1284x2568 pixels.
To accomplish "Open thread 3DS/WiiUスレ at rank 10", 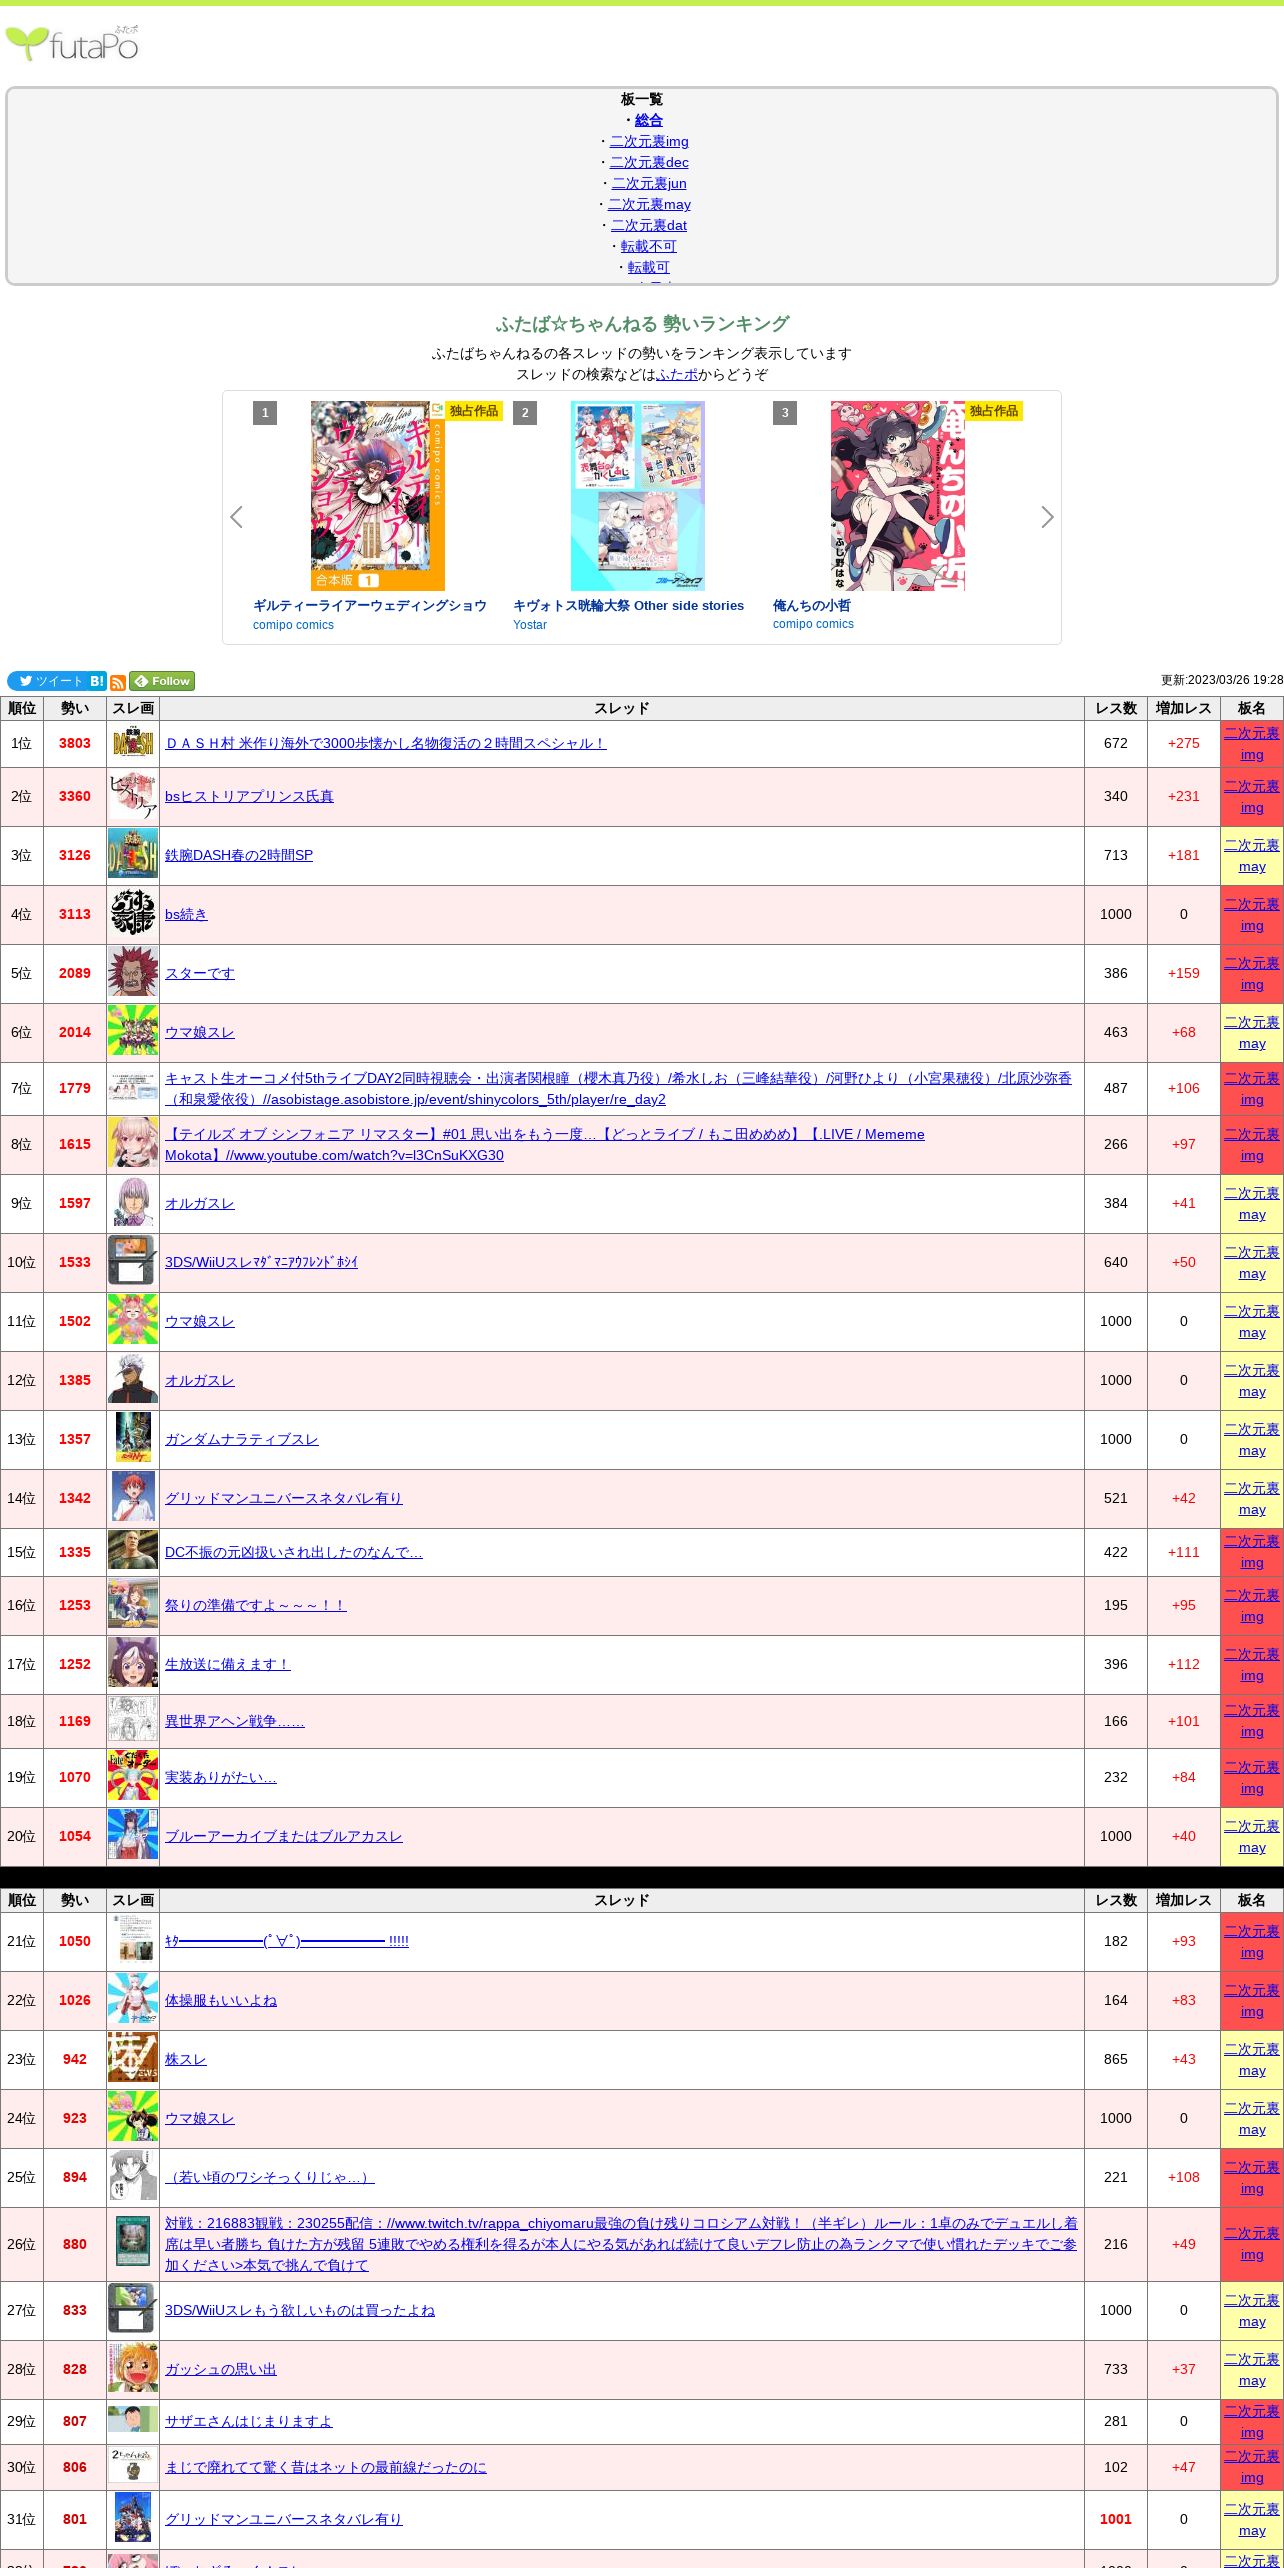I will click(x=261, y=1262).
